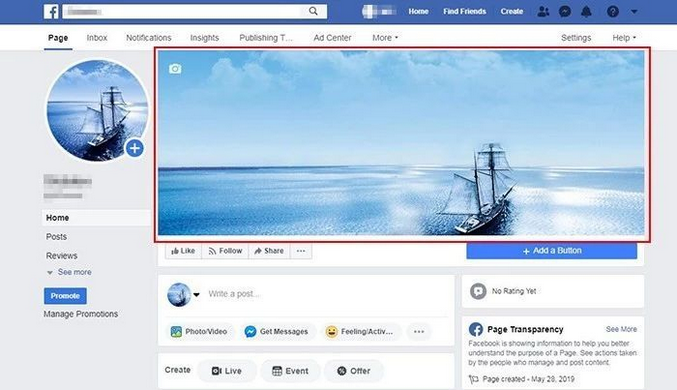This screenshot has height=390, width=677.
Task: Expand See more in the sidebar
Action: click(69, 272)
